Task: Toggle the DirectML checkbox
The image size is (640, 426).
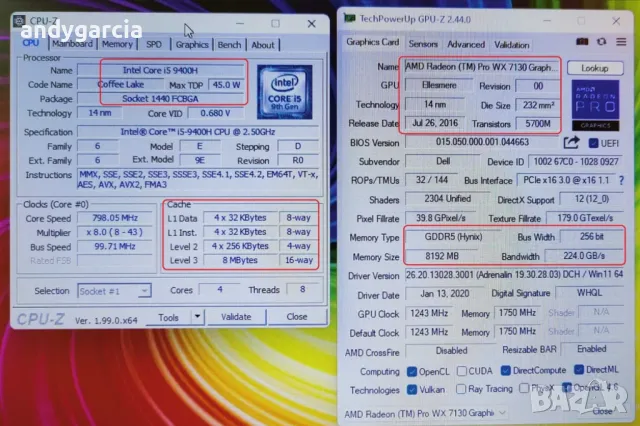Action: [x=579, y=370]
